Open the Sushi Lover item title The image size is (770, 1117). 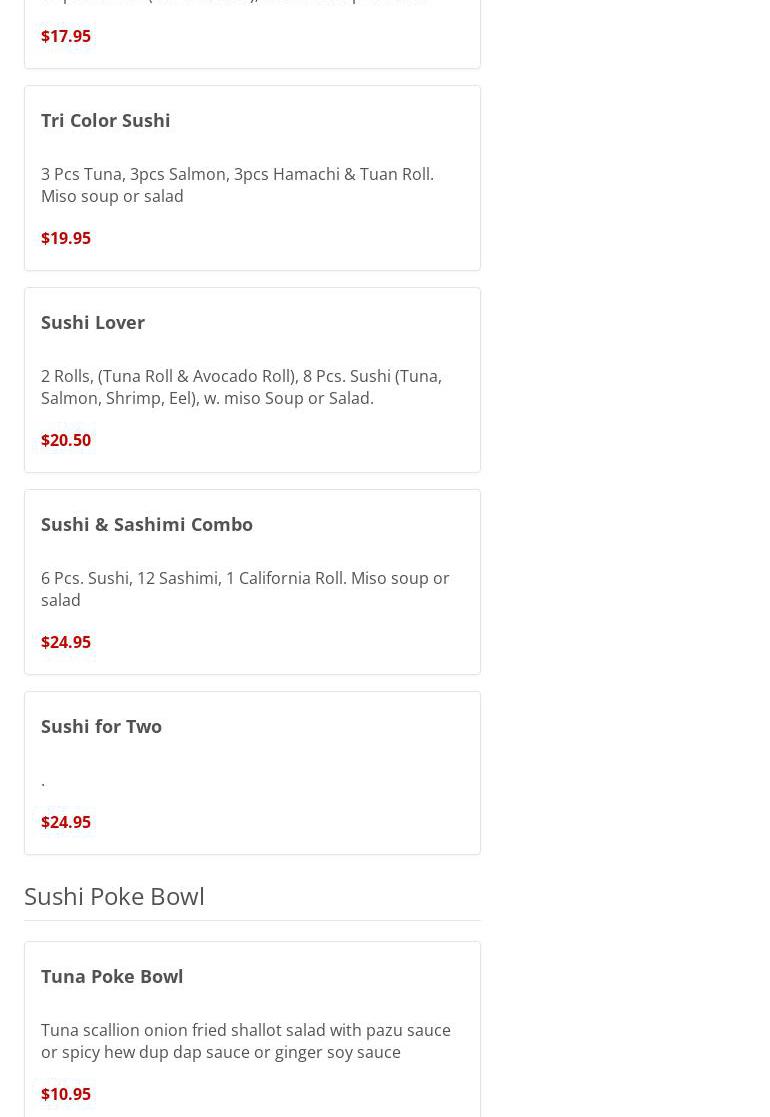(x=93, y=322)
